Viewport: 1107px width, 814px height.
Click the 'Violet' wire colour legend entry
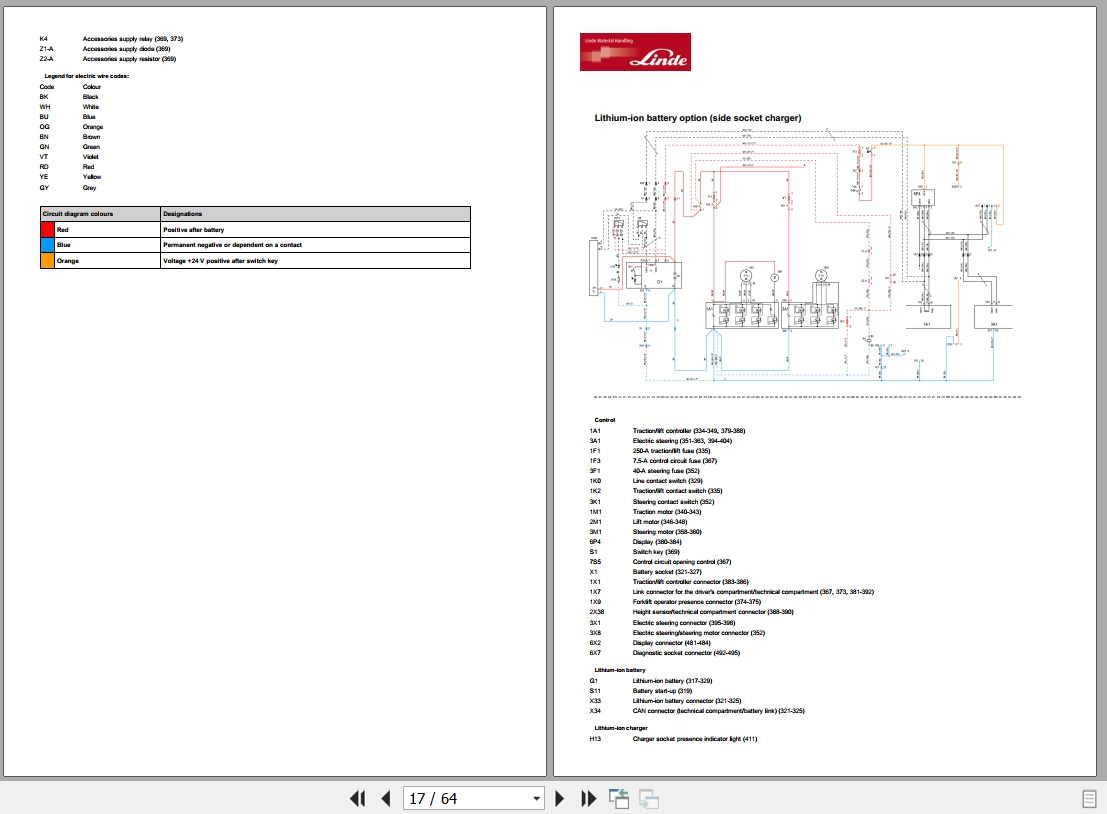90,157
